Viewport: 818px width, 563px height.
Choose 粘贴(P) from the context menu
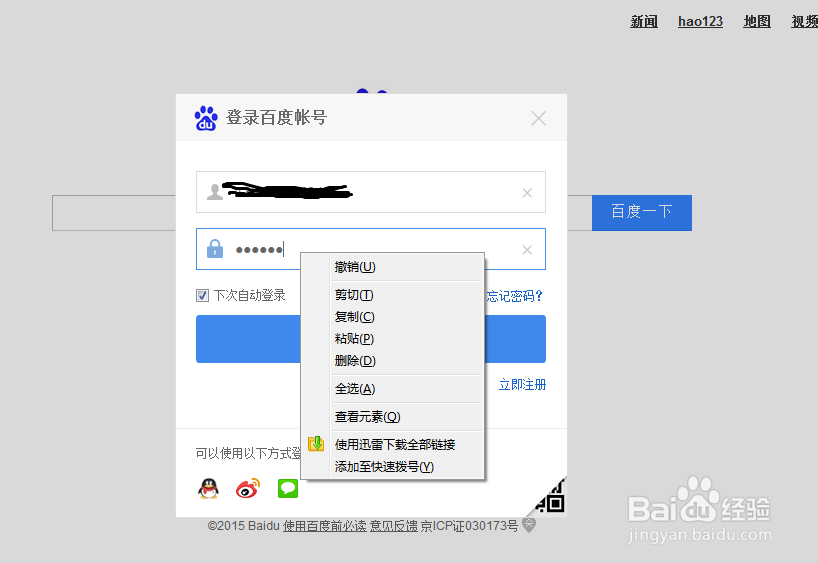[393, 339]
